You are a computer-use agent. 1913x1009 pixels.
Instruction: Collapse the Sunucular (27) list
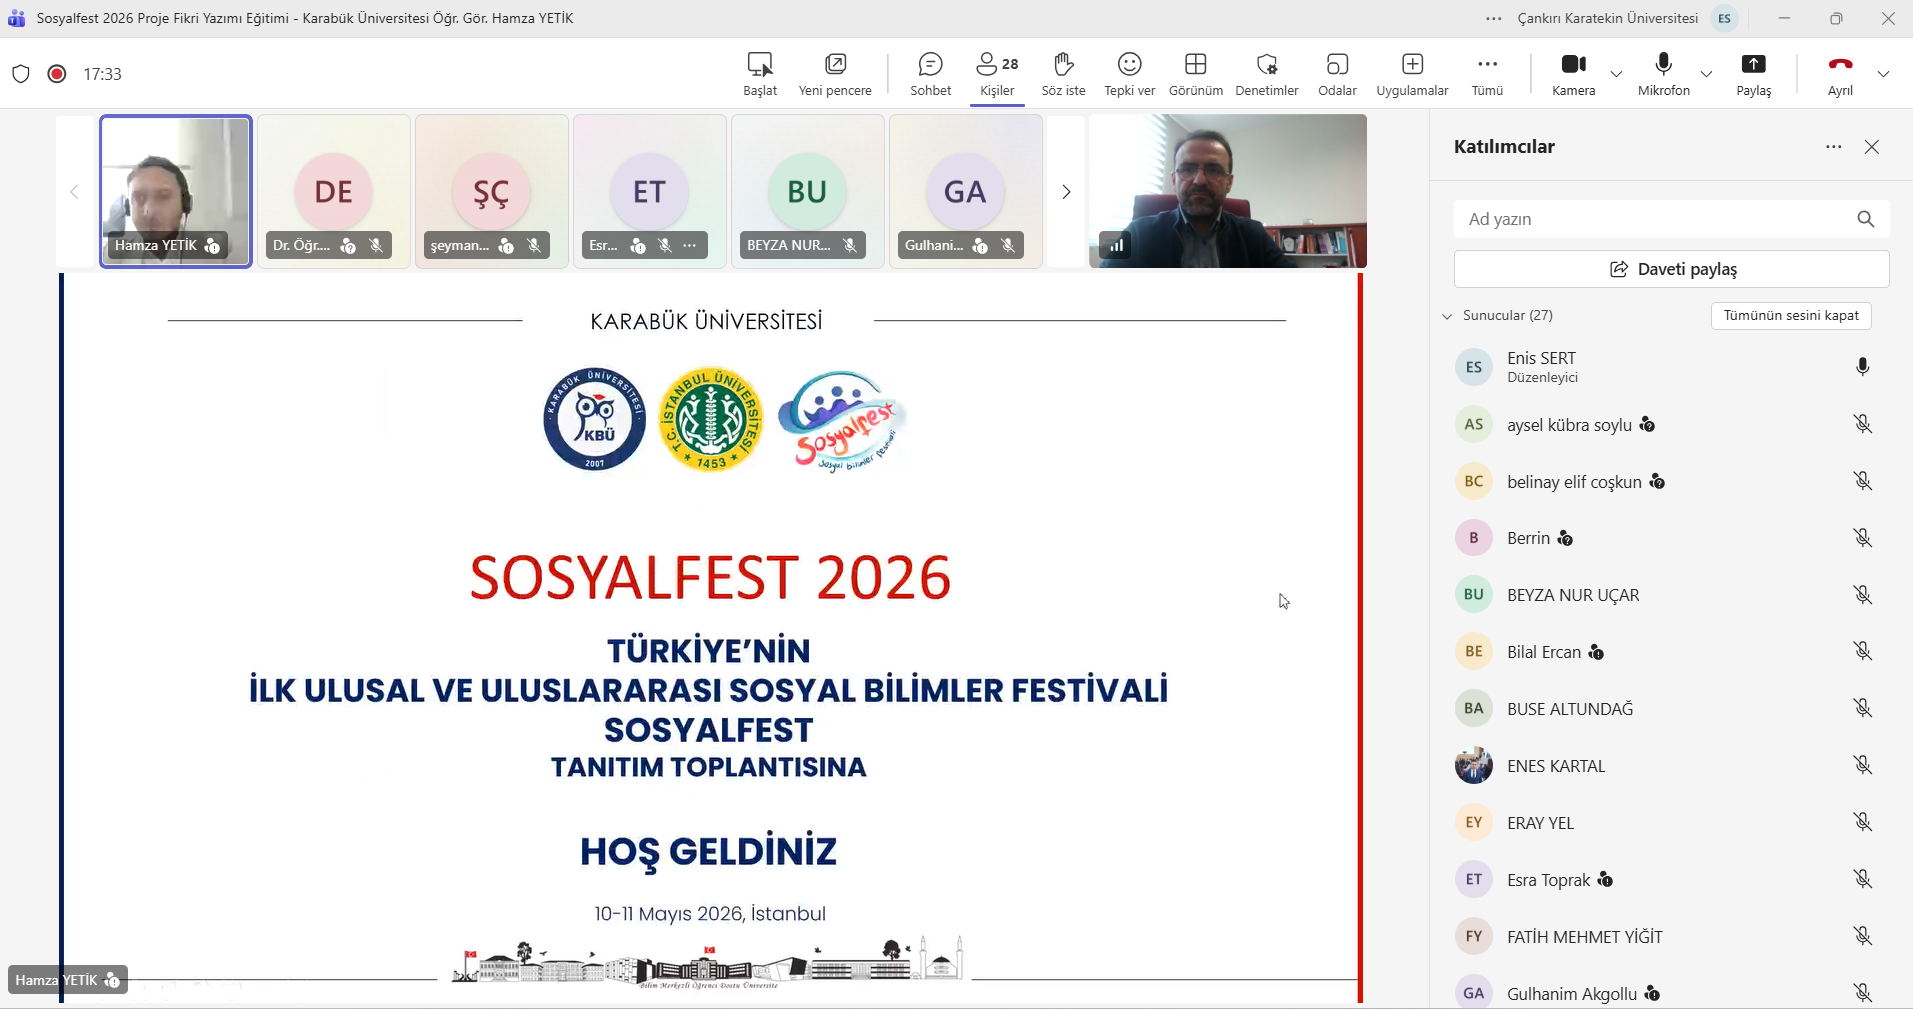1447,316
